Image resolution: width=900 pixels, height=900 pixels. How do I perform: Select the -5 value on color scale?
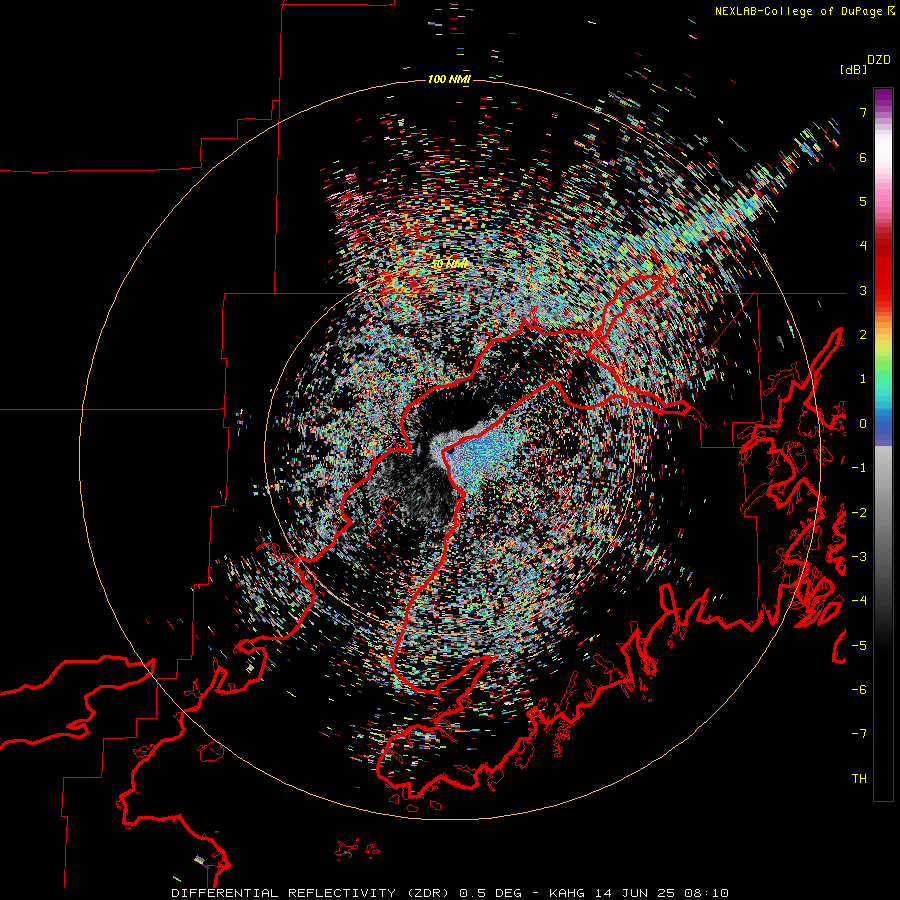pyautogui.click(x=859, y=646)
